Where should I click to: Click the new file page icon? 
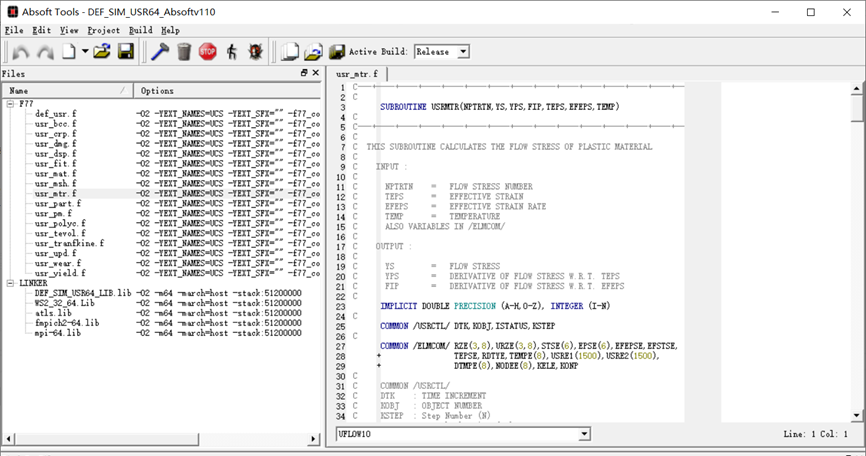pos(69,51)
